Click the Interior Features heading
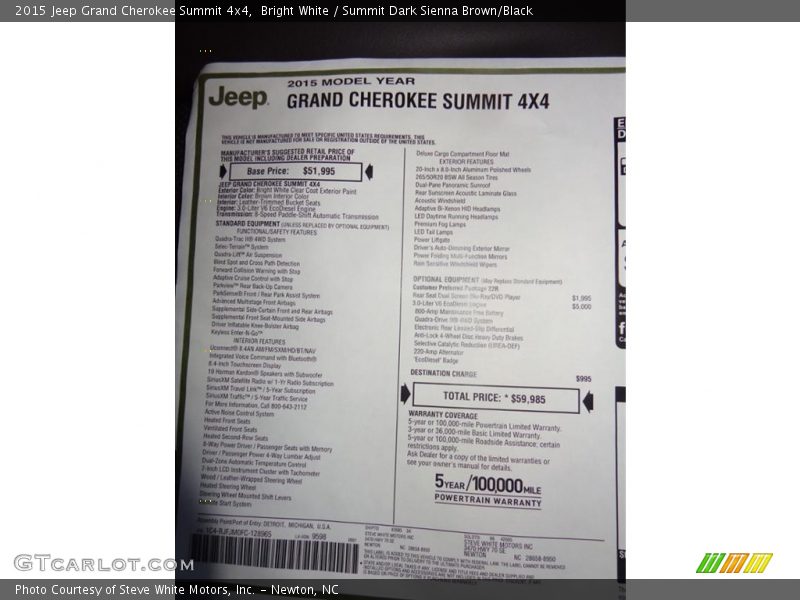Viewport: 800px width, 600px height. [x=258, y=341]
